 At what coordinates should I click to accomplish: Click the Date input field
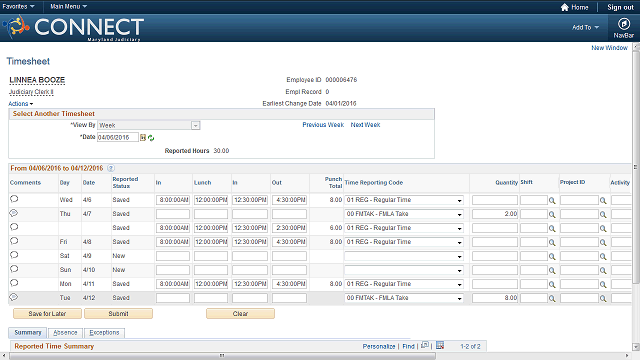(x=118, y=138)
